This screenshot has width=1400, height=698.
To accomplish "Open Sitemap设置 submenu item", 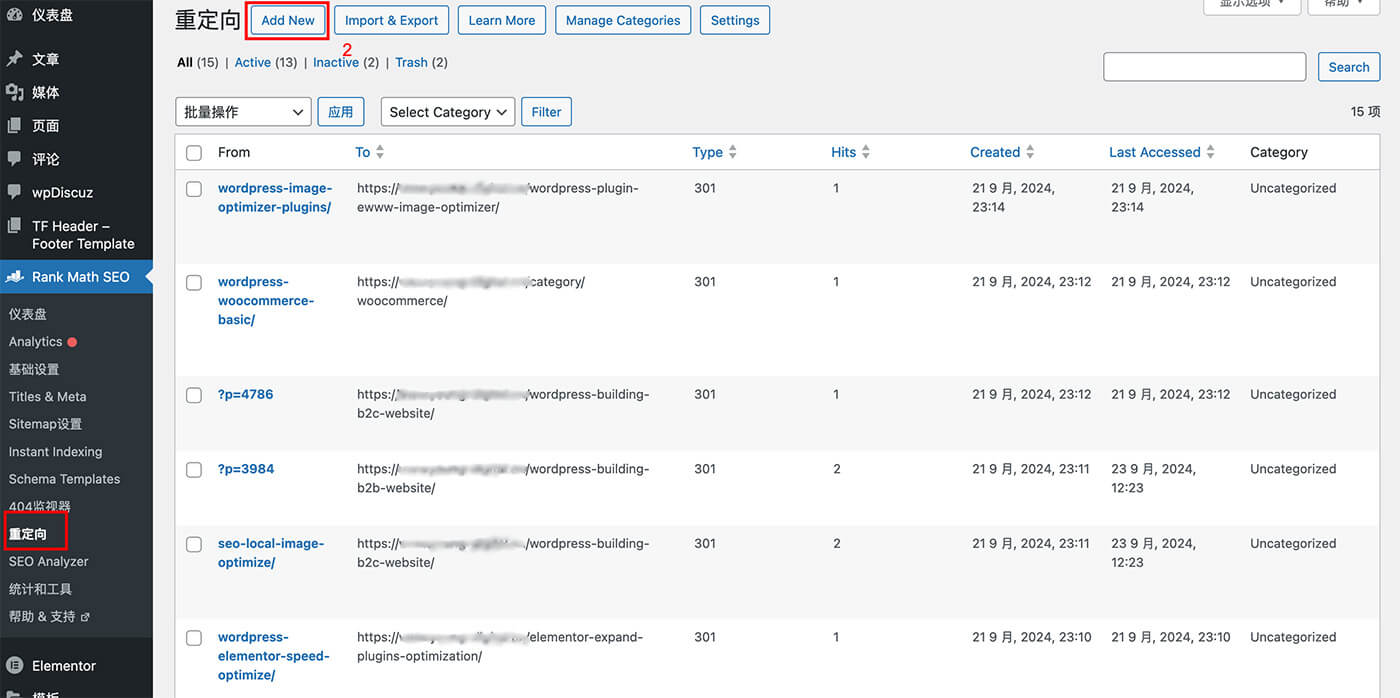I will tap(46, 424).
